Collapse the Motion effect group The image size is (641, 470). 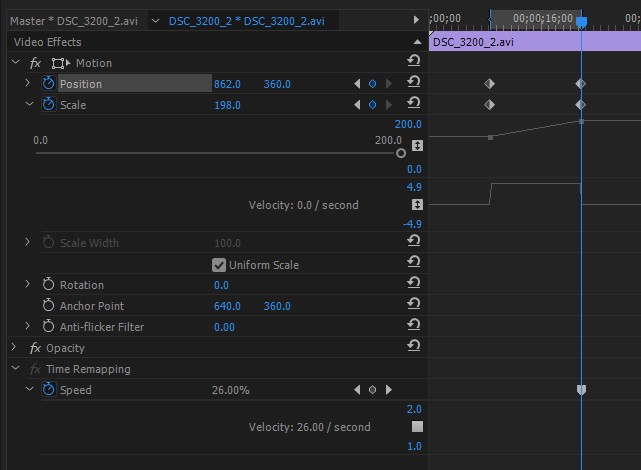click(16, 62)
